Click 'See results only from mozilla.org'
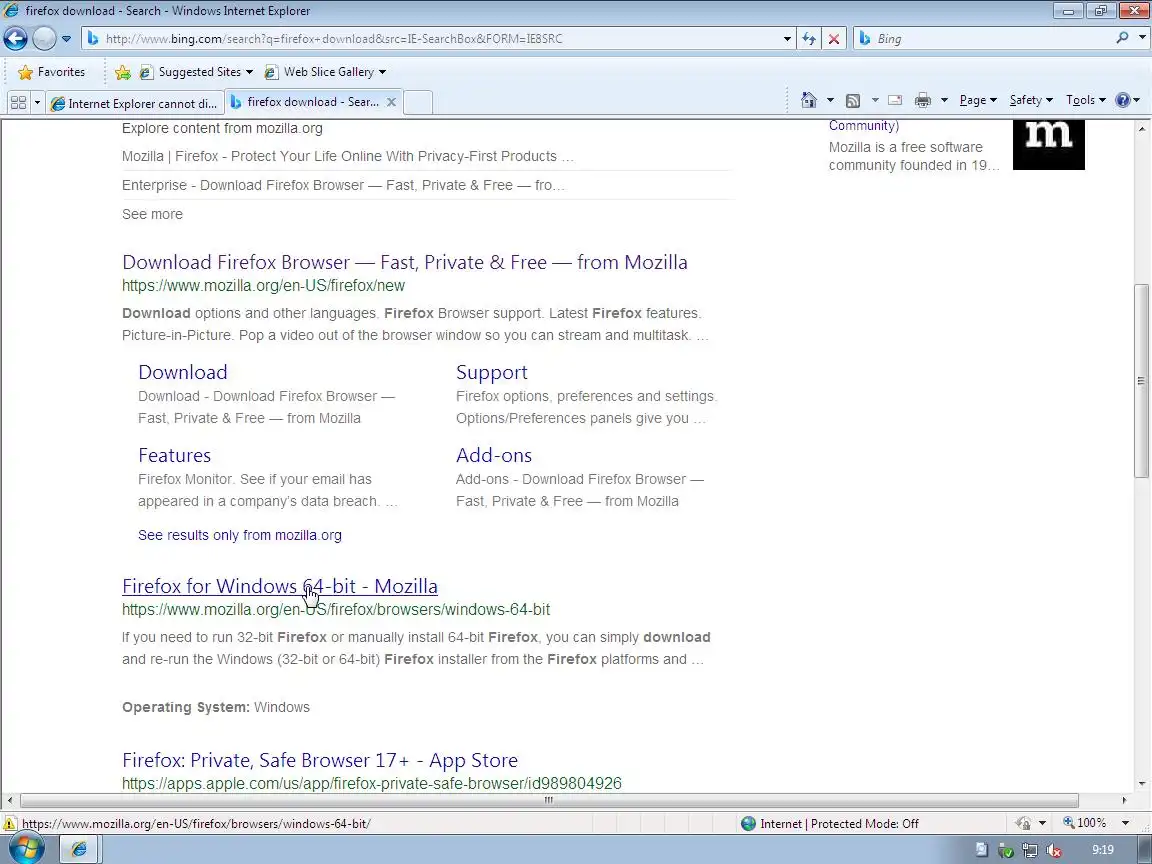 [240, 535]
